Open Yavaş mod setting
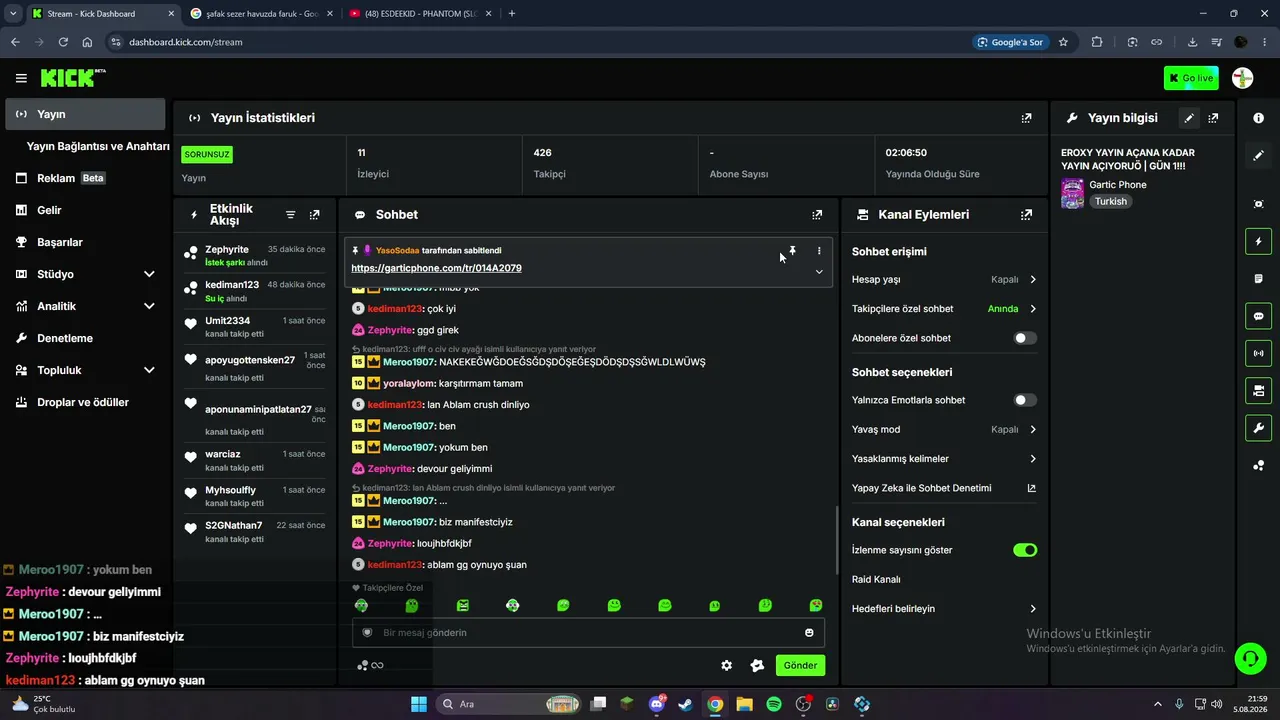The width and height of the screenshot is (1280, 720). point(944,429)
